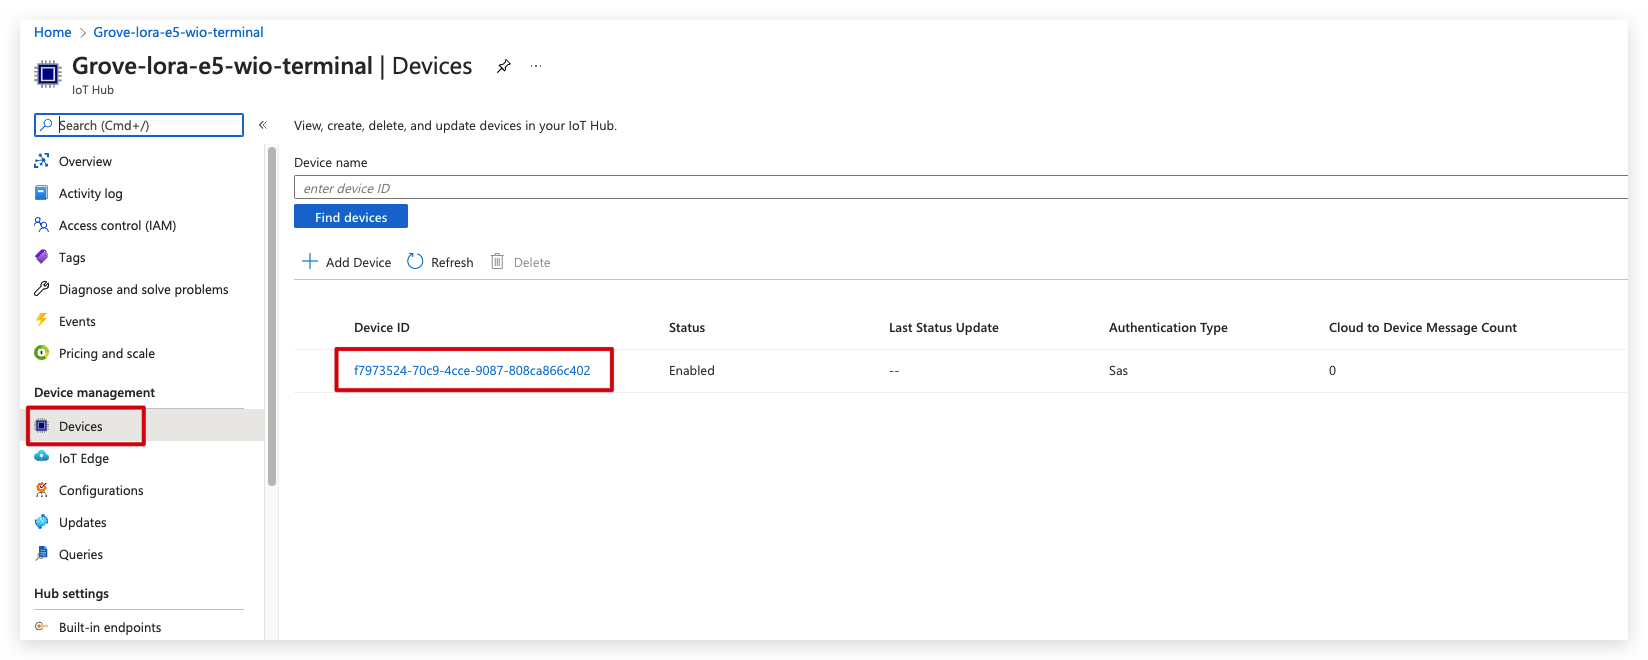Click the Devices chip icon in sidebar
This screenshot has width=1648, height=660.
click(x=41, y=426)
